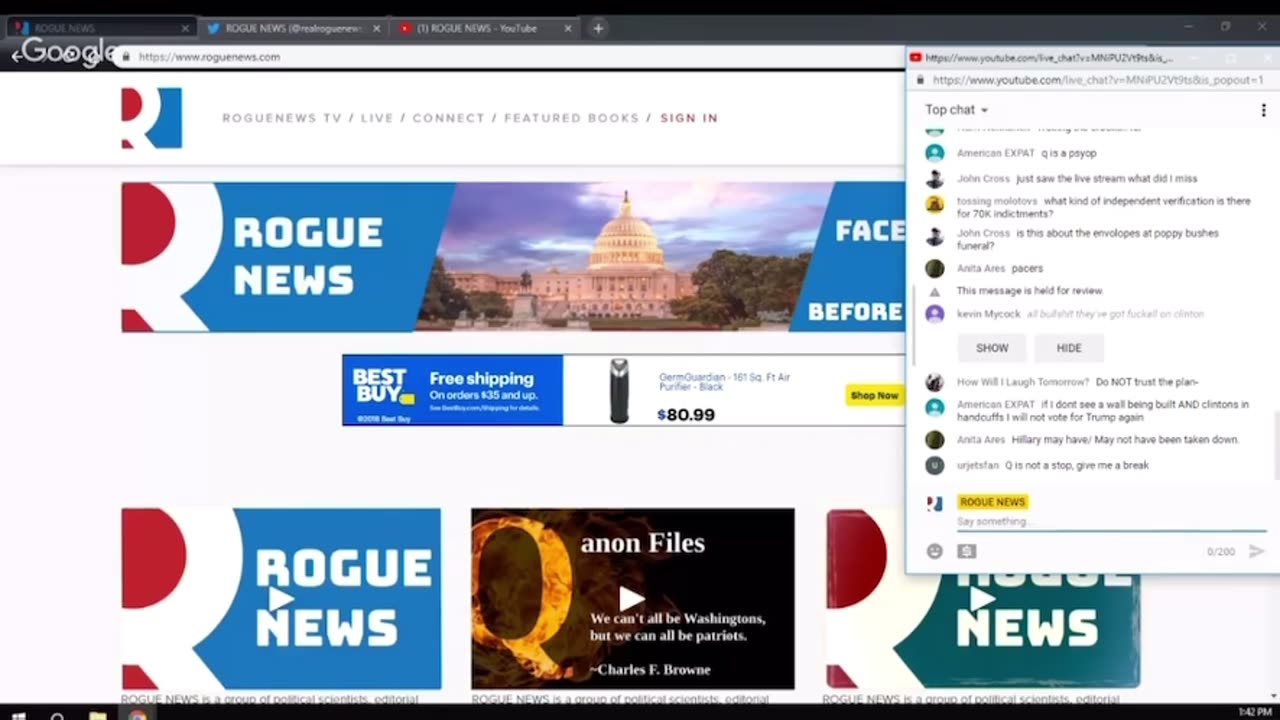Open the emoji picker in the chat

pyautogui.click(x=934, y=551)
